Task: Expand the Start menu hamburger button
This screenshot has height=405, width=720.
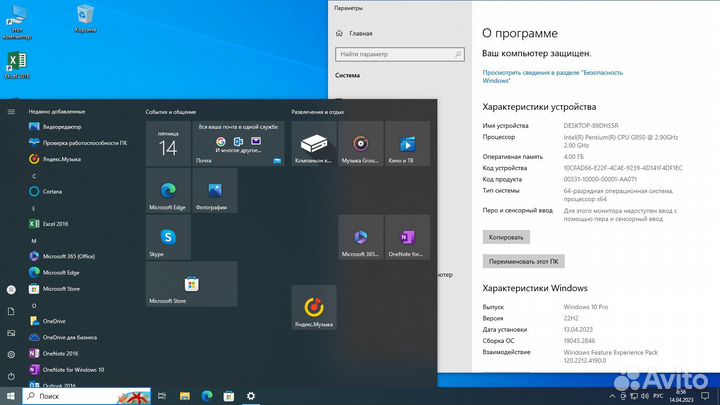Action: 11,112
